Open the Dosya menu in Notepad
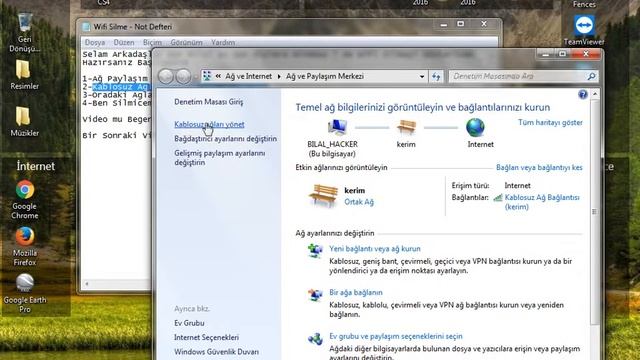Image resolution: width=640 pixels, height=360 pixels. 95,42
